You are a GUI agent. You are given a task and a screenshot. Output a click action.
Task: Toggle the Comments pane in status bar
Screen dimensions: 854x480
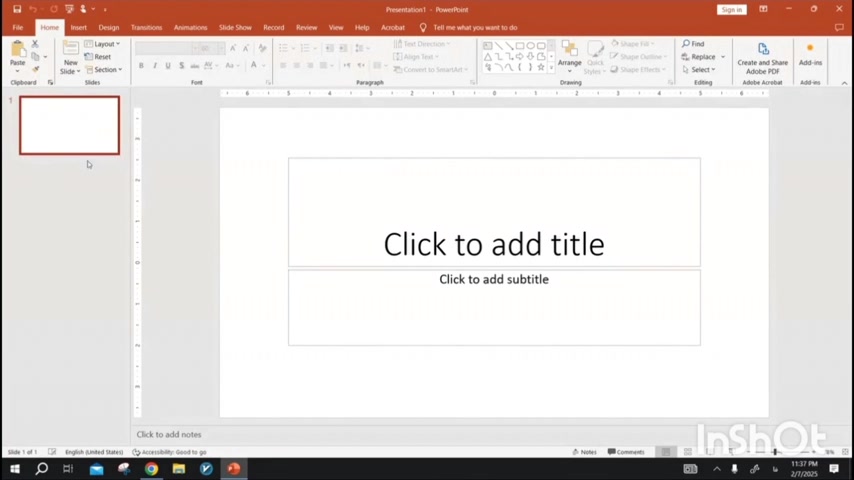[x=626, y=452]
